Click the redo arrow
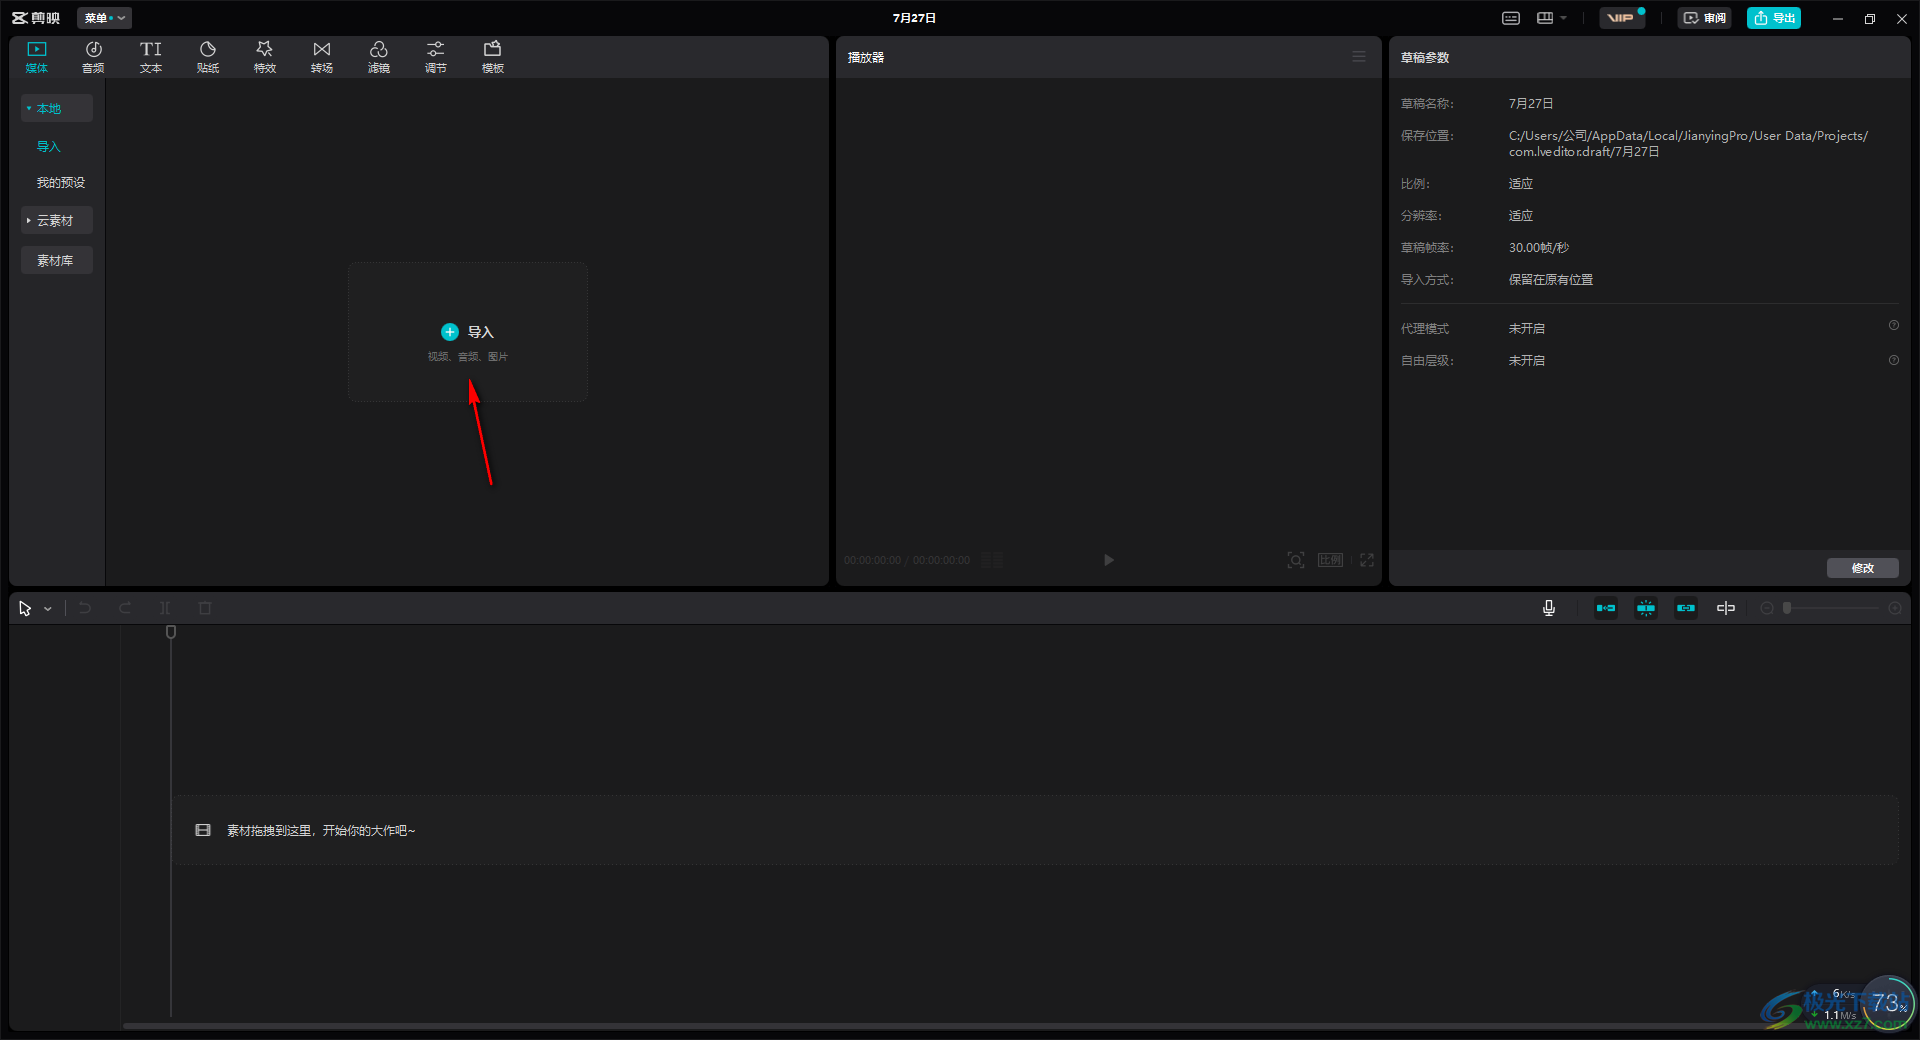This screenshot has height=1040, width=1920. point(125,608)
